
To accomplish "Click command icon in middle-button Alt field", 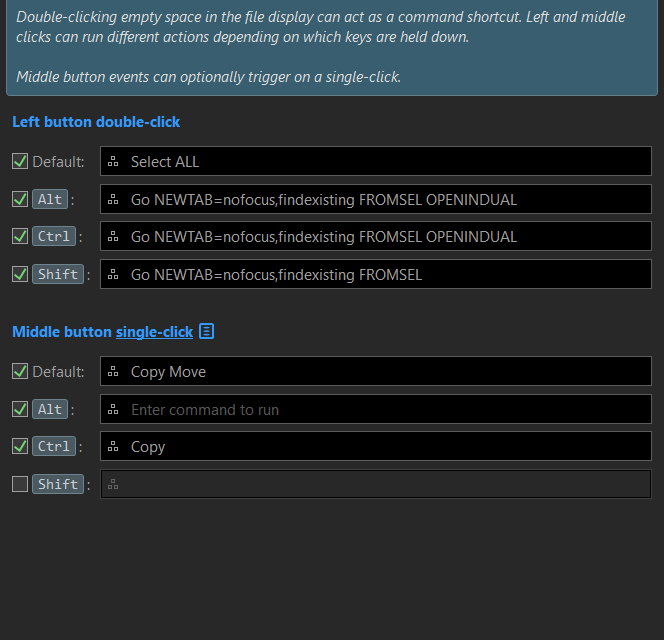I will tap(114, 410).
